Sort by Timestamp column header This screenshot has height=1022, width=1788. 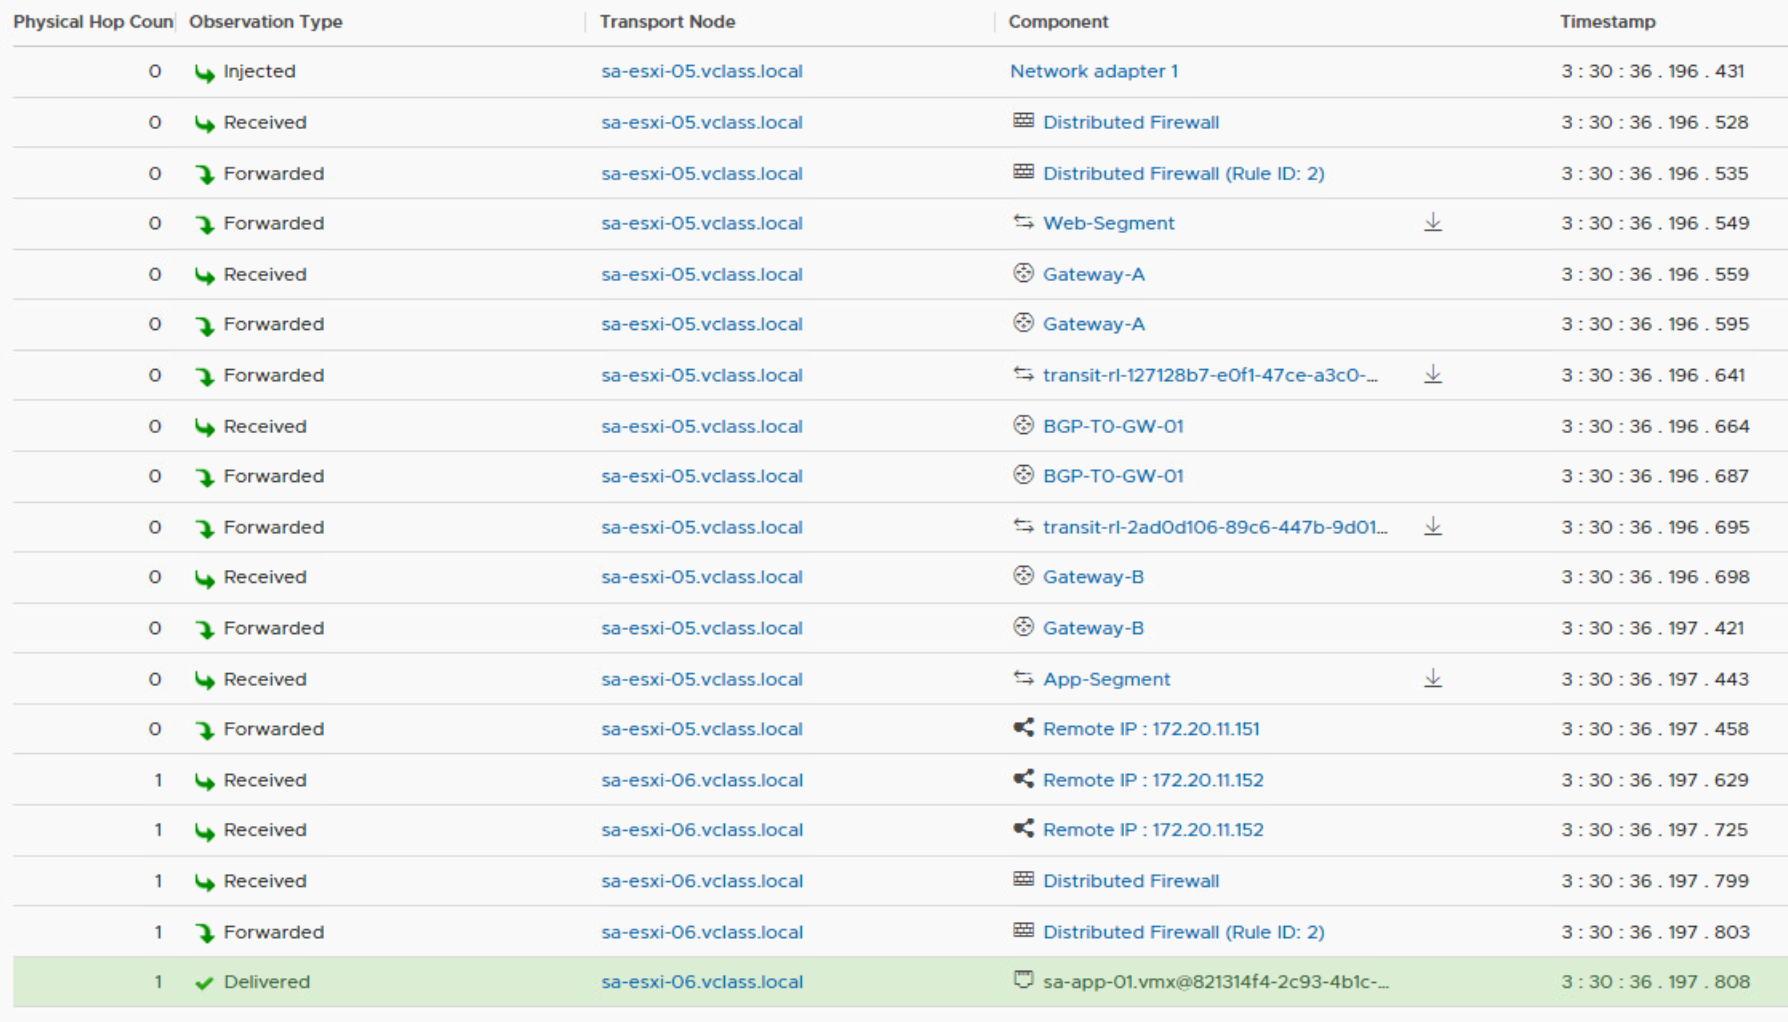click(x=1608, y=21)
